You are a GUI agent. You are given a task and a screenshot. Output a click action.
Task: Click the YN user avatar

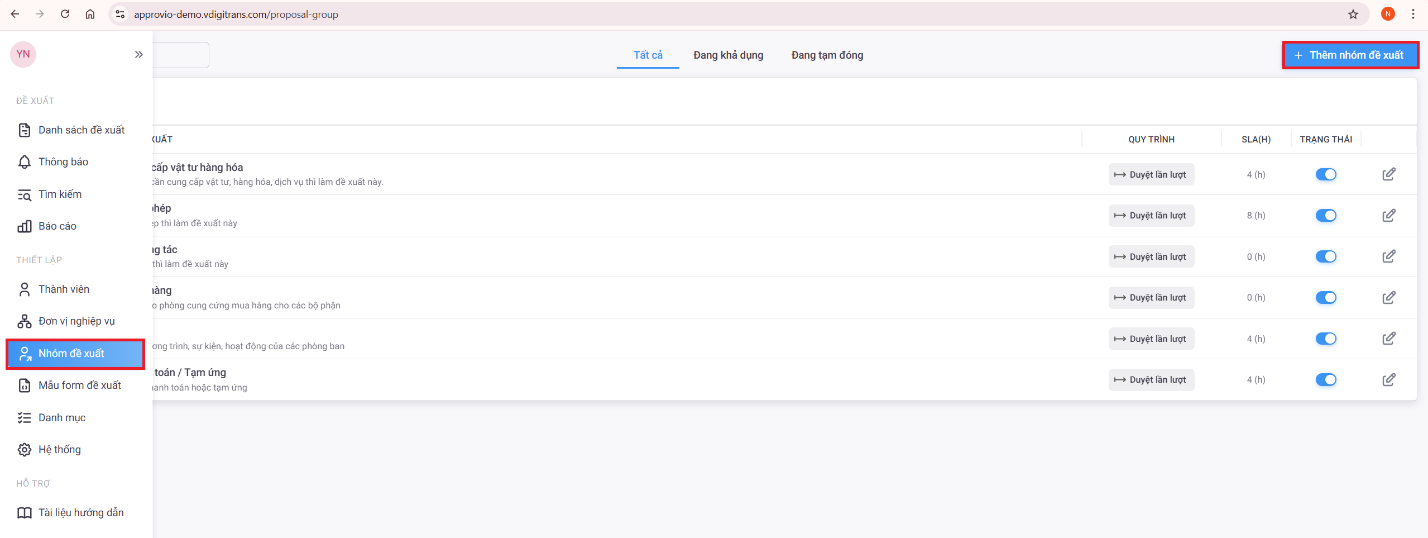(23, 55)
